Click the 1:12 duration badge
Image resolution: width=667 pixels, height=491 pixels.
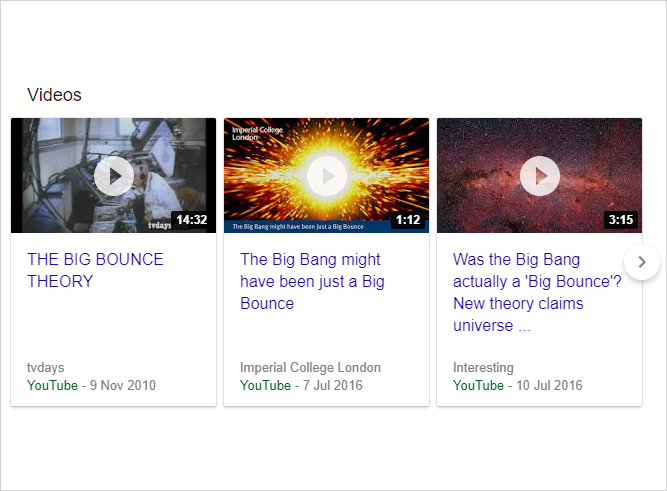click(x=408, y=220)
